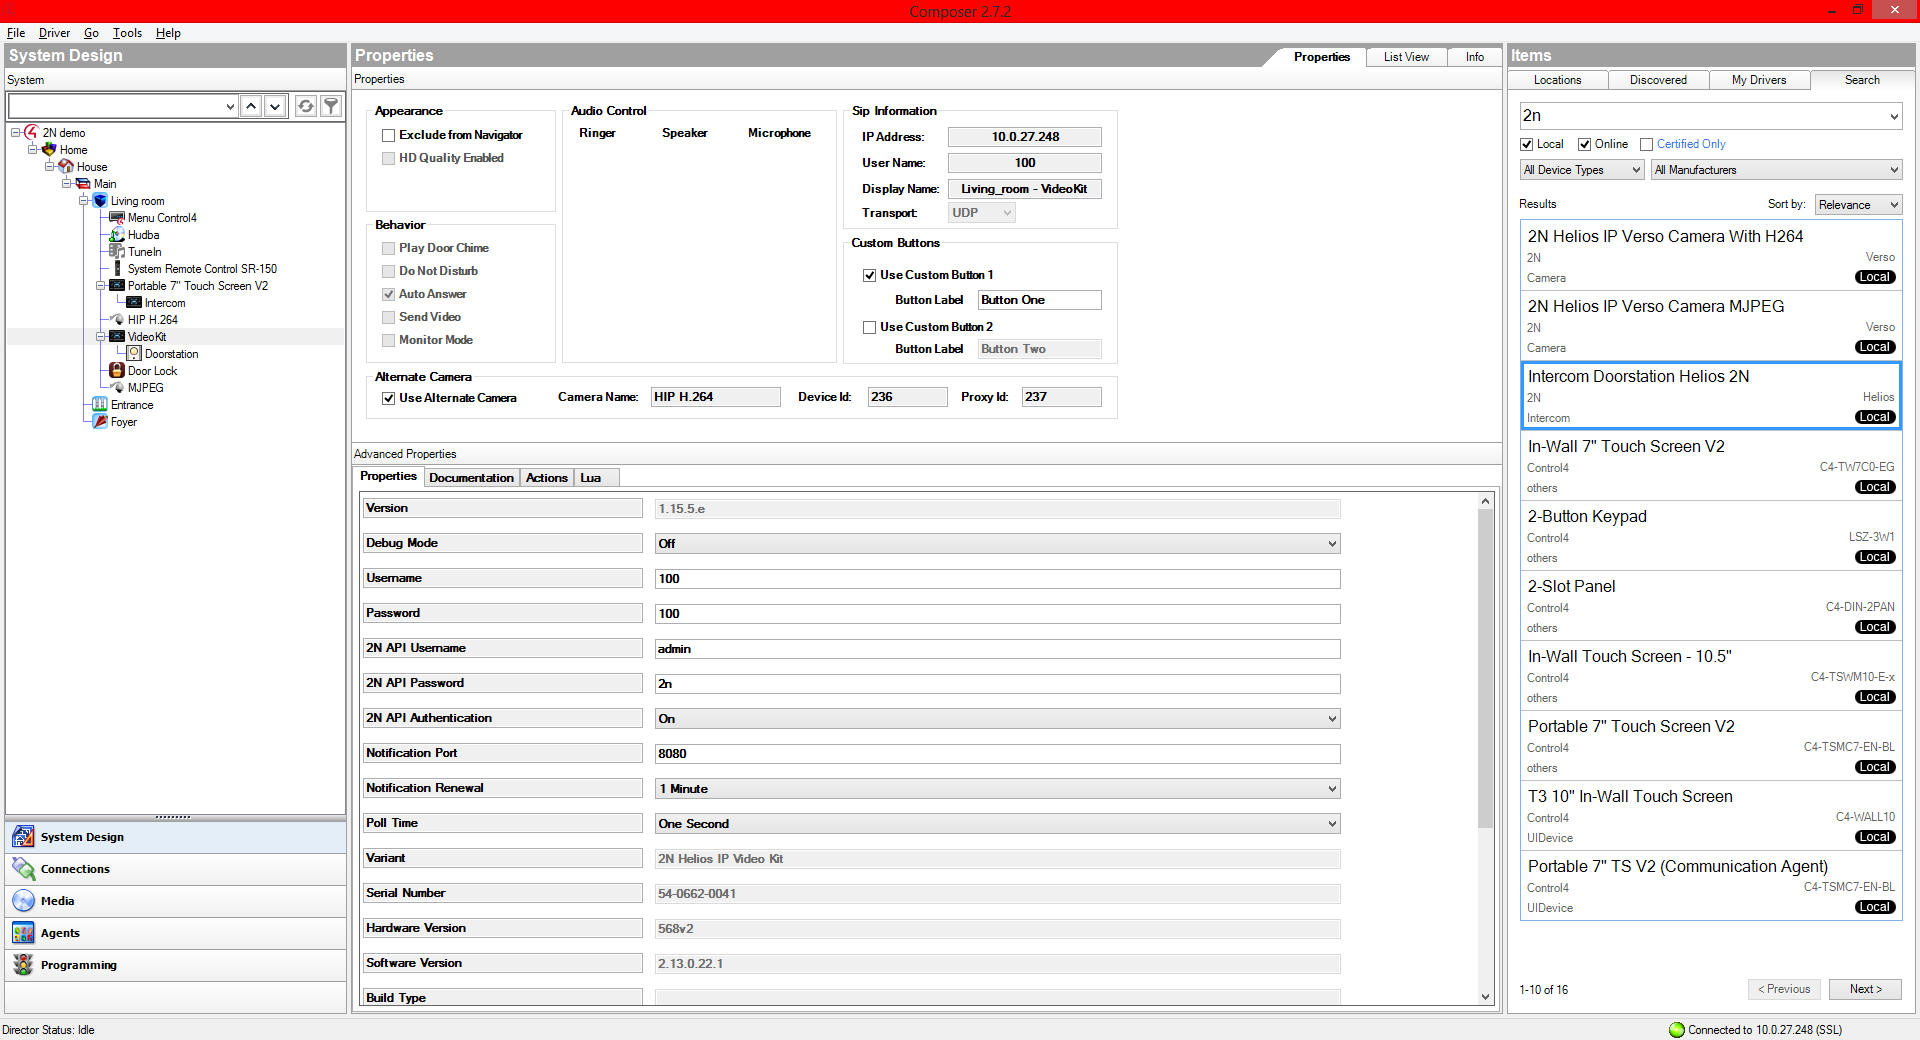Click the filter funnel icon above project tree

point(331,106)
